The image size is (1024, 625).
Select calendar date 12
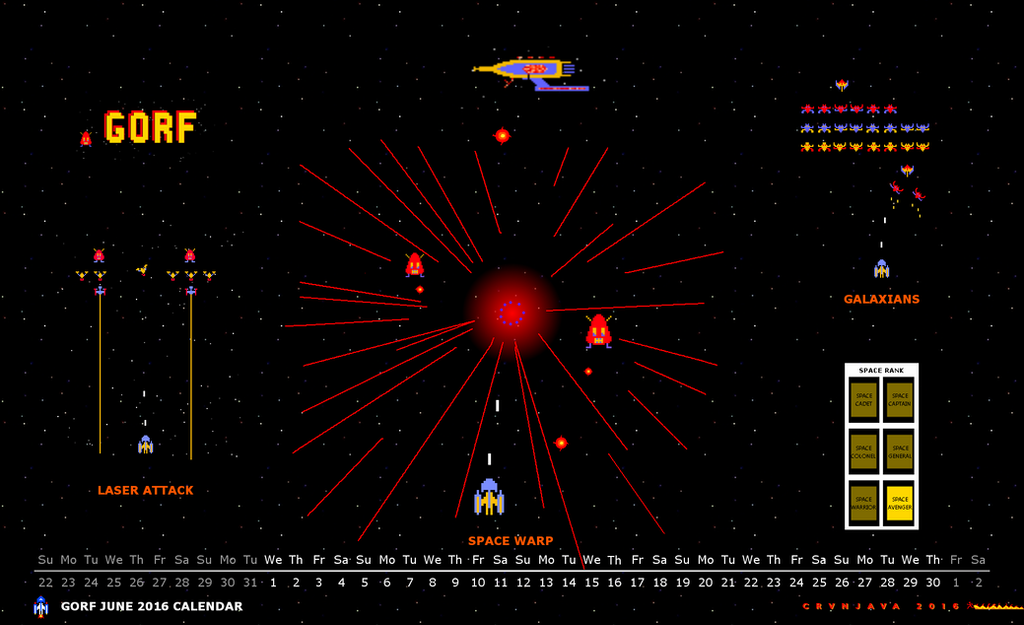[x=523, y=583]
